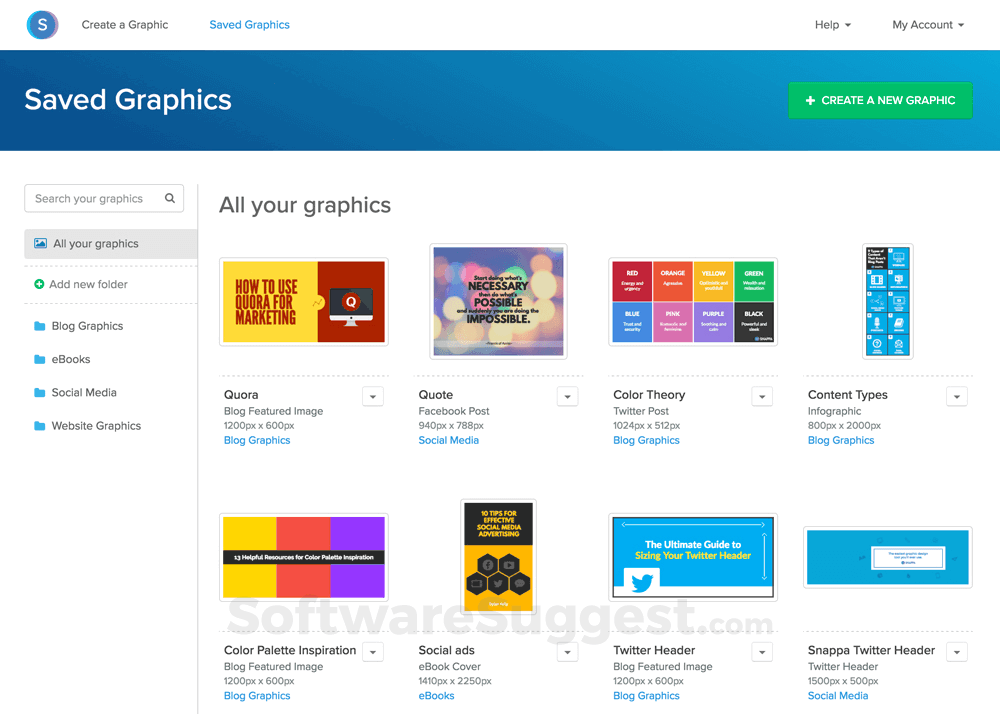Open the Social Media link under the Quote graphic
This screenshot has width=1000, height=714.
pyautogui.click(x=448, y=439)
